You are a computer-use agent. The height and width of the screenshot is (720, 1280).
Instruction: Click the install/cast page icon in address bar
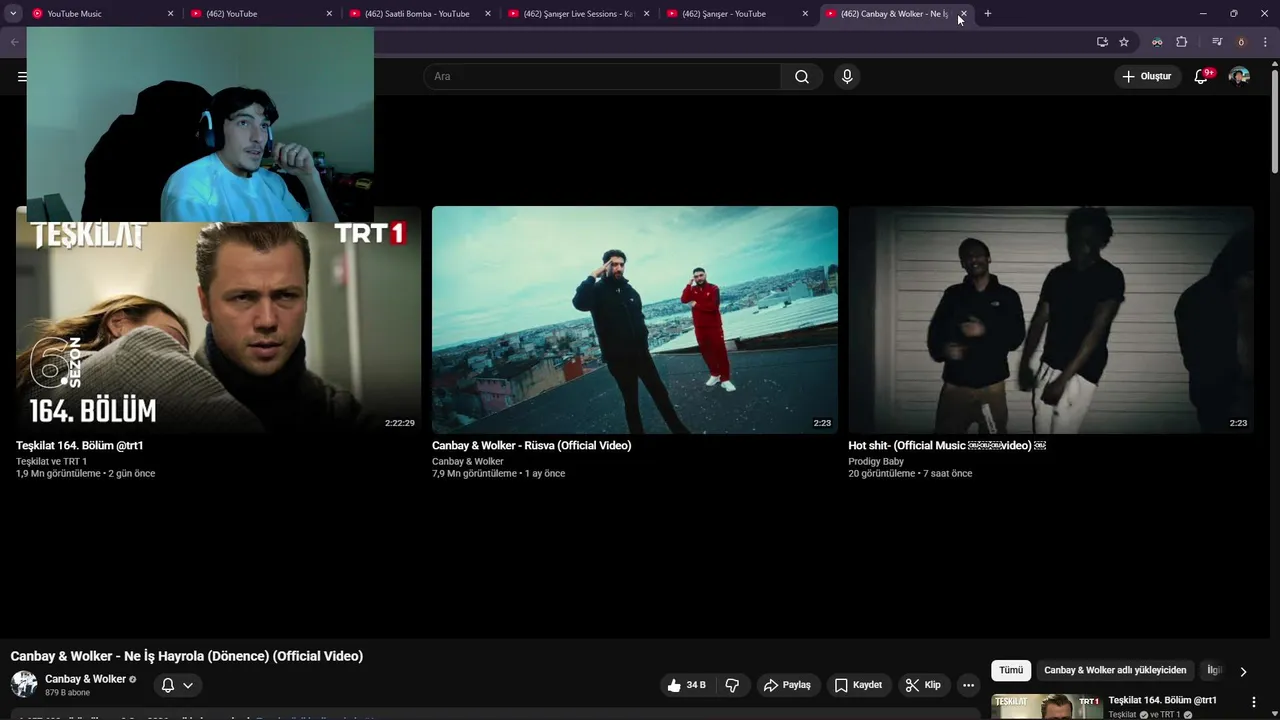1102,42
